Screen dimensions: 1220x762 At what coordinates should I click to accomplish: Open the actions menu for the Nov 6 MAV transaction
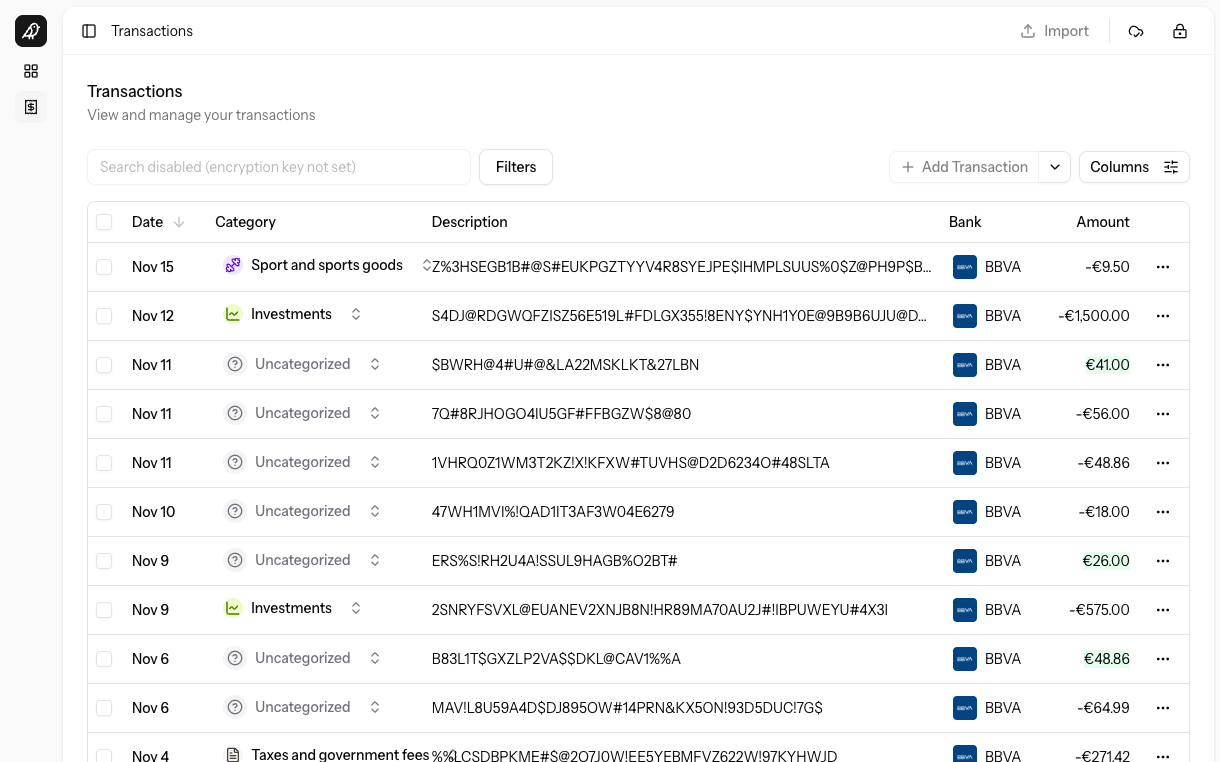coord(1163,707)
